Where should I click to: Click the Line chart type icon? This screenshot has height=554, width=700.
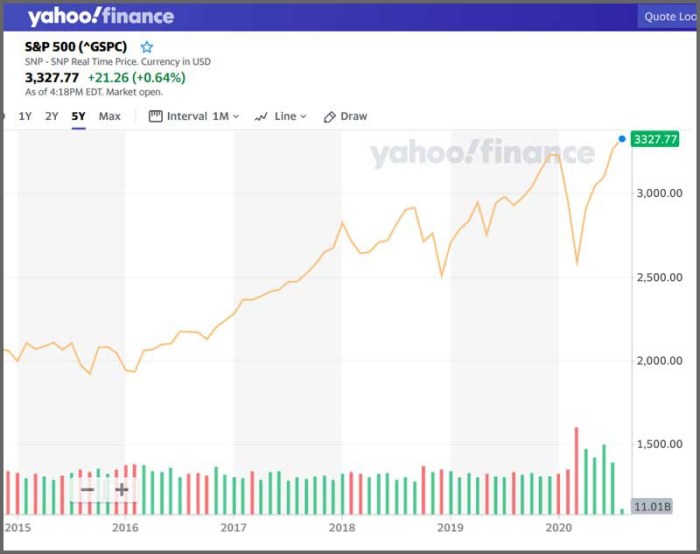261,117
